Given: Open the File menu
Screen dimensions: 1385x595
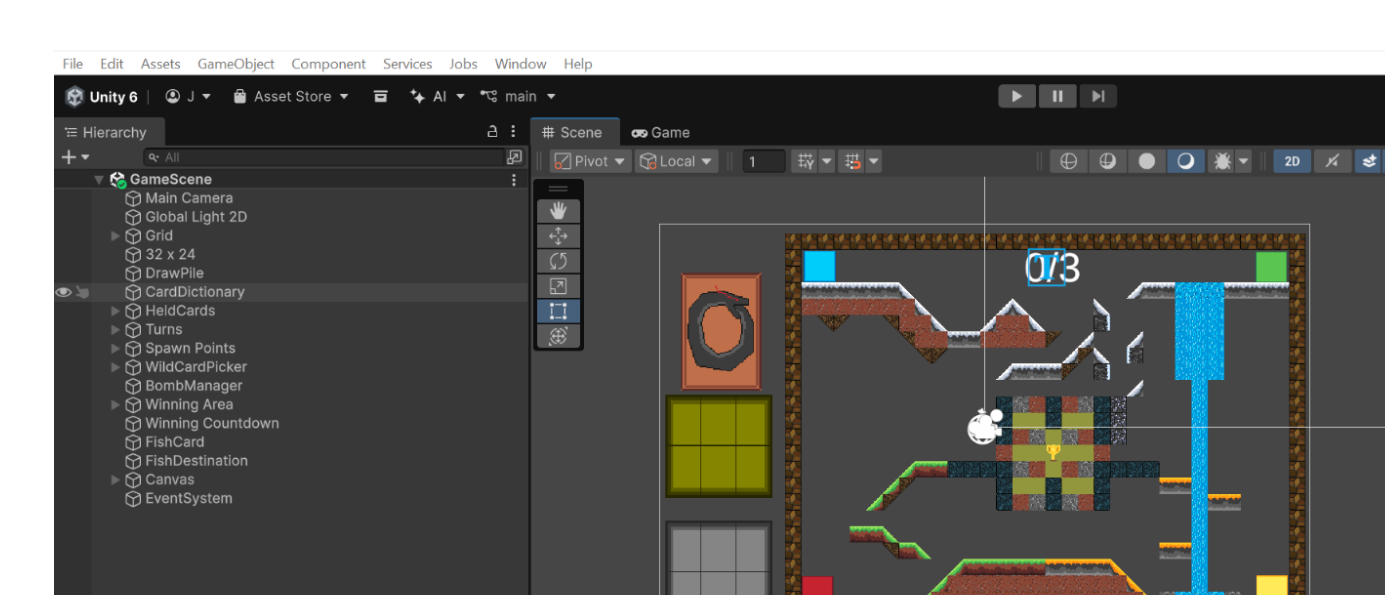Looking at the screenshot, I should [72, 64].
